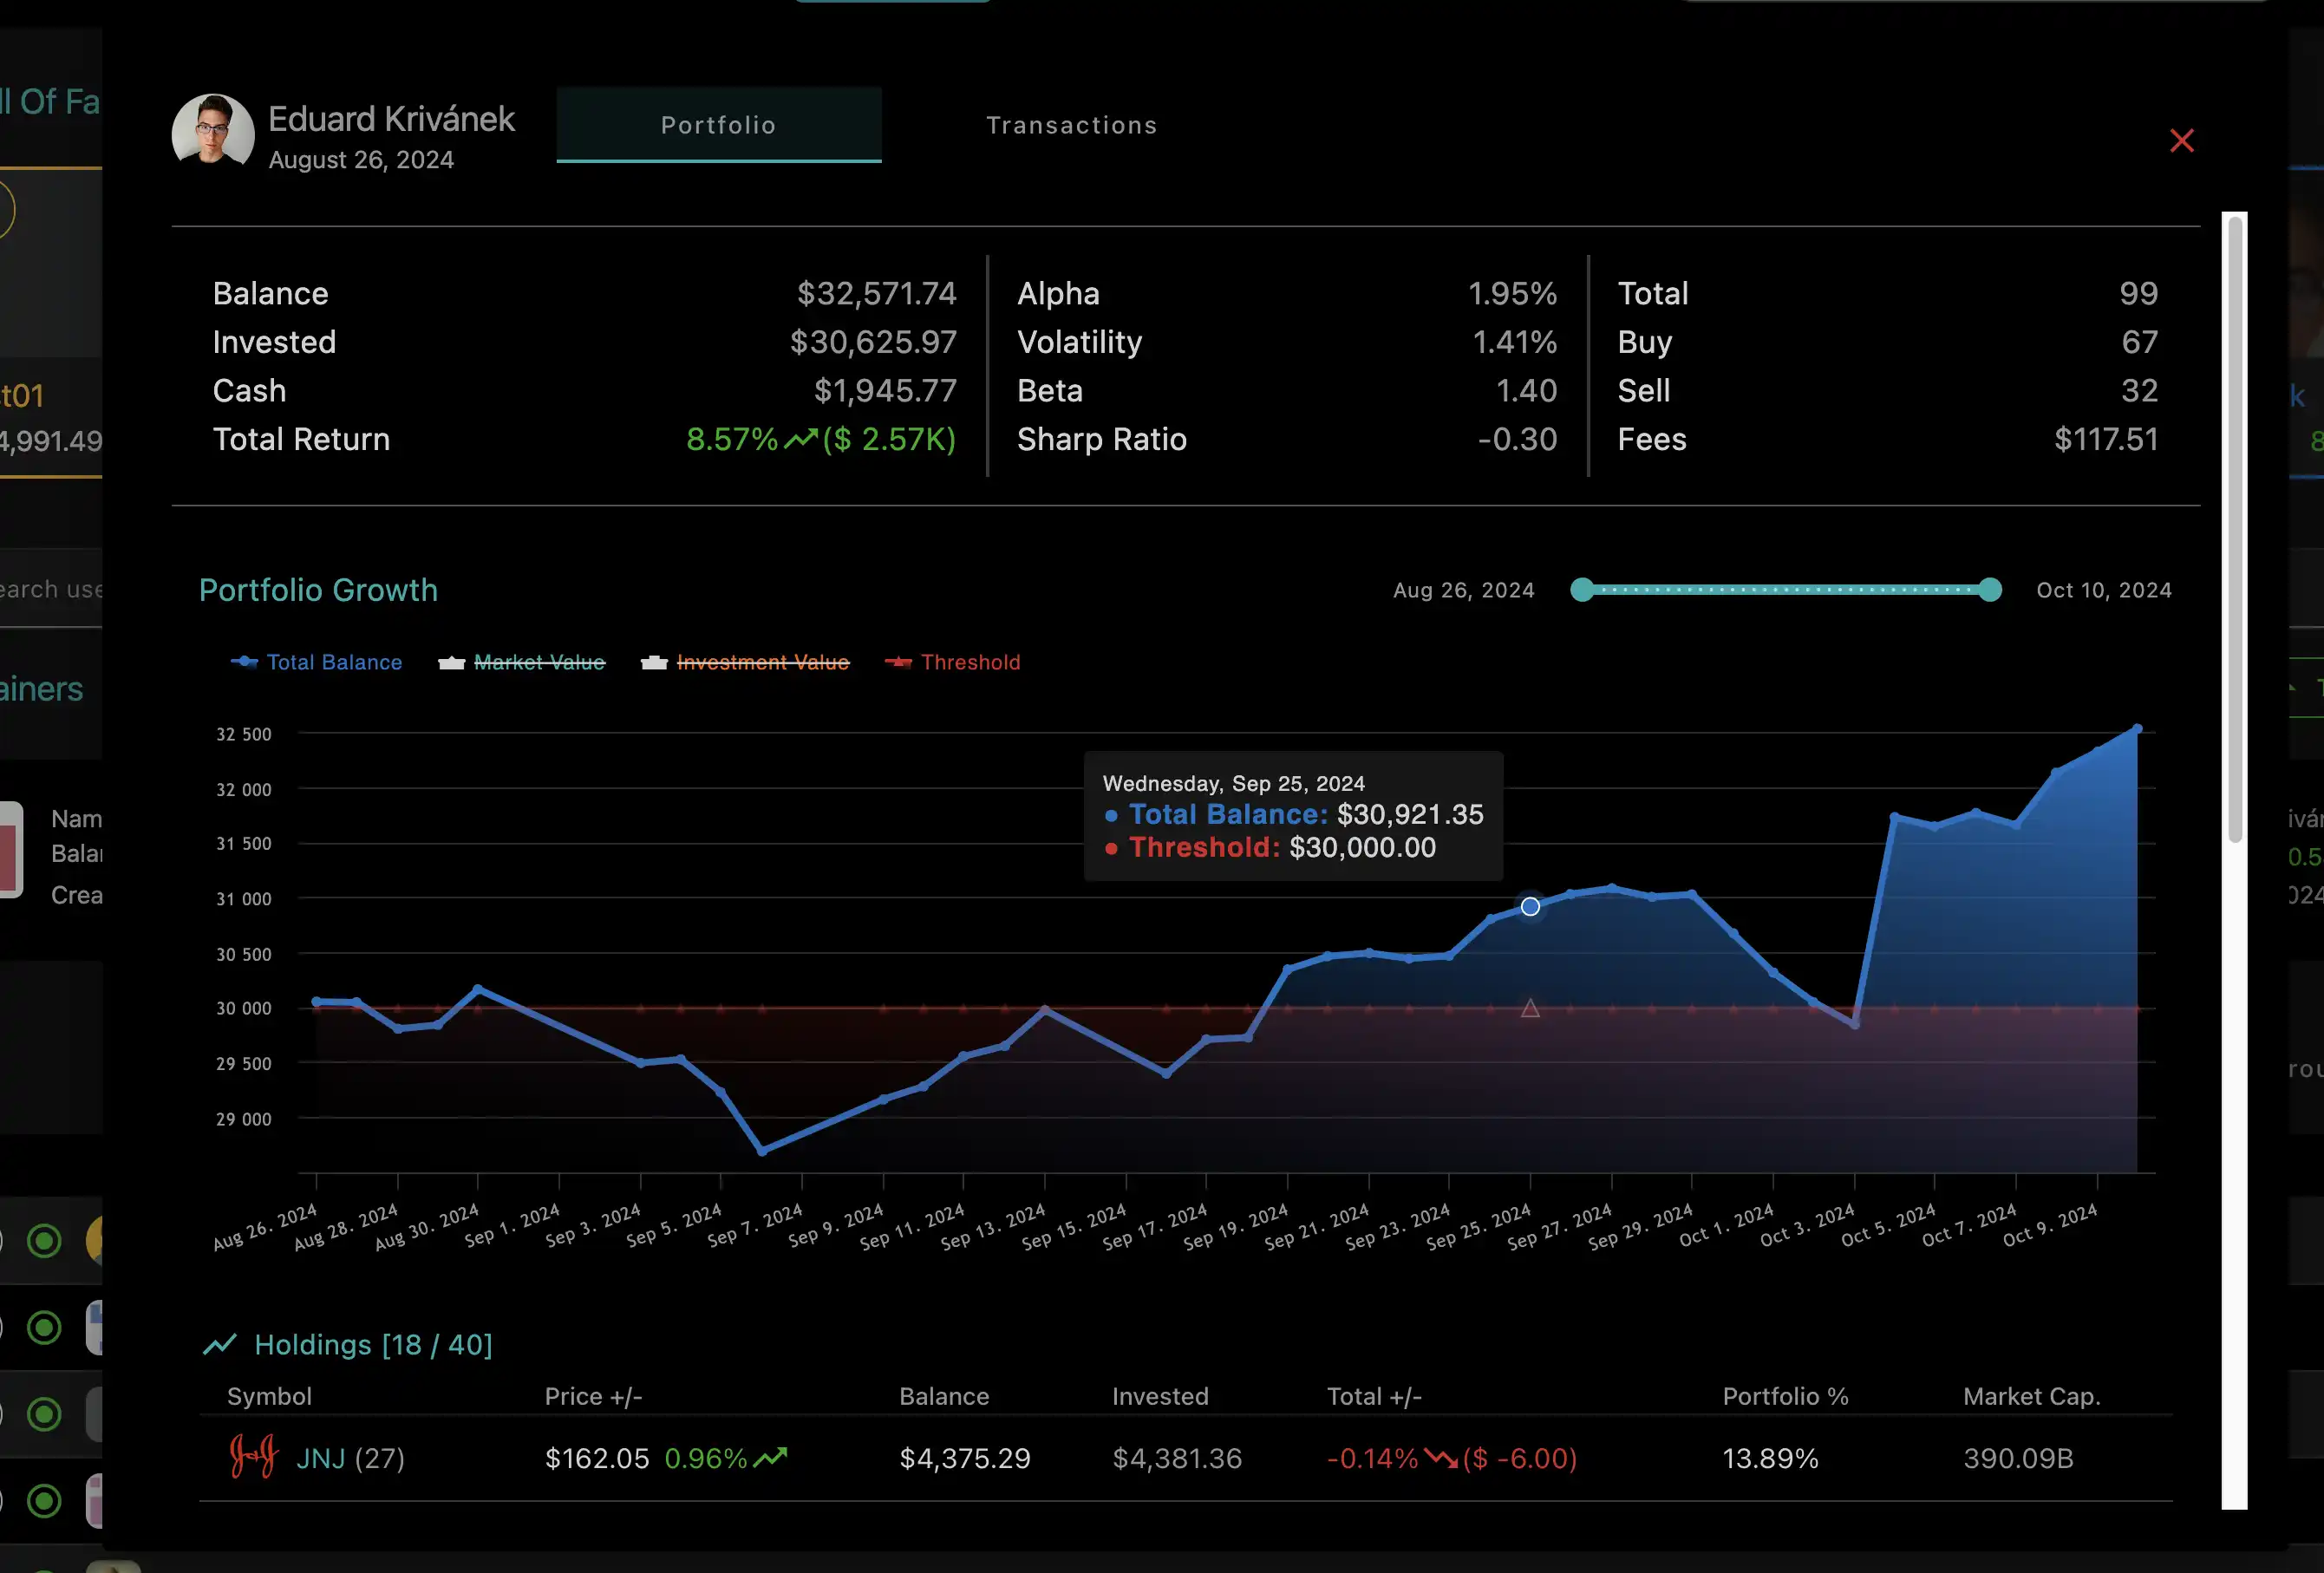Click the Price +/- column header
This screenshot has width=2324, height=1573.
click(x=593, y=1396)
